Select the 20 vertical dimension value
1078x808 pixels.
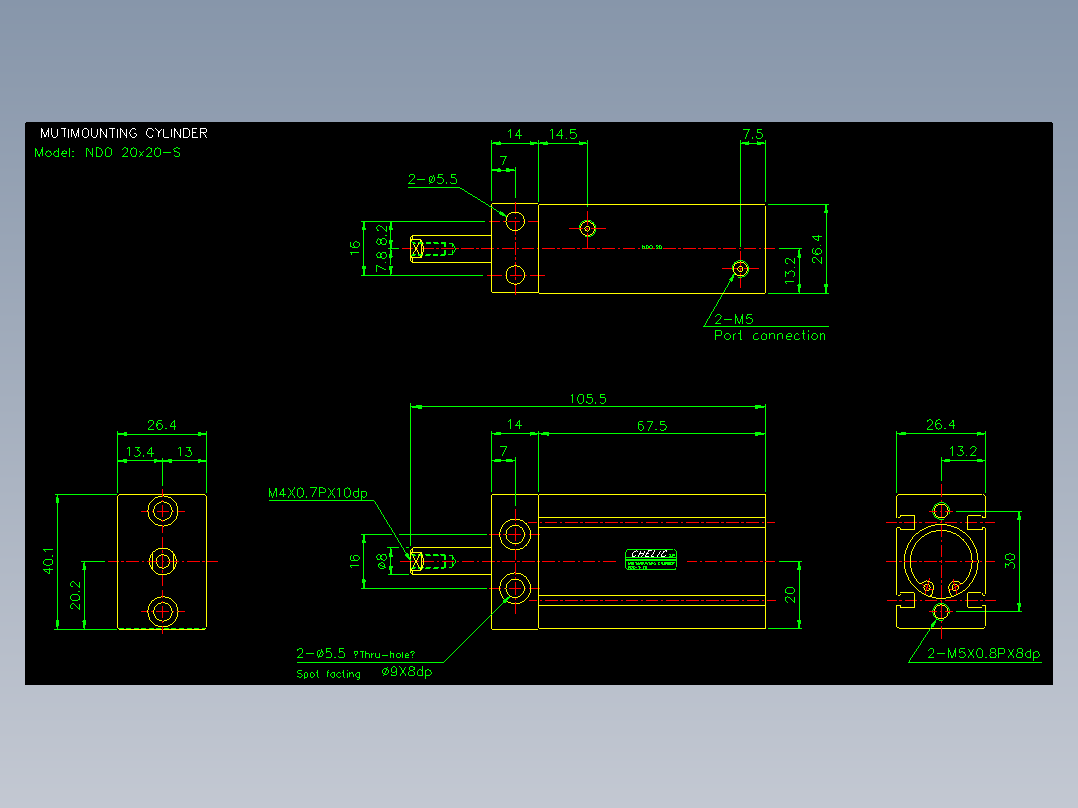789,595
